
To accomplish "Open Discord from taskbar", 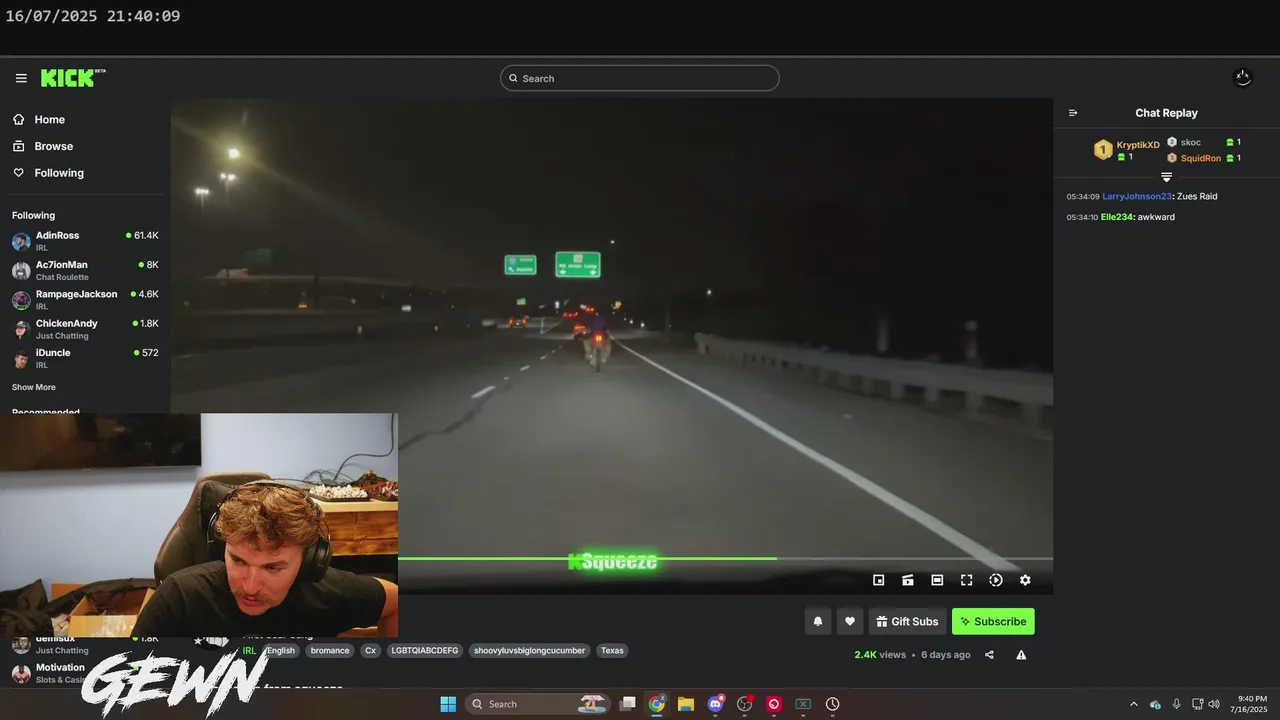I will point(715,704).
